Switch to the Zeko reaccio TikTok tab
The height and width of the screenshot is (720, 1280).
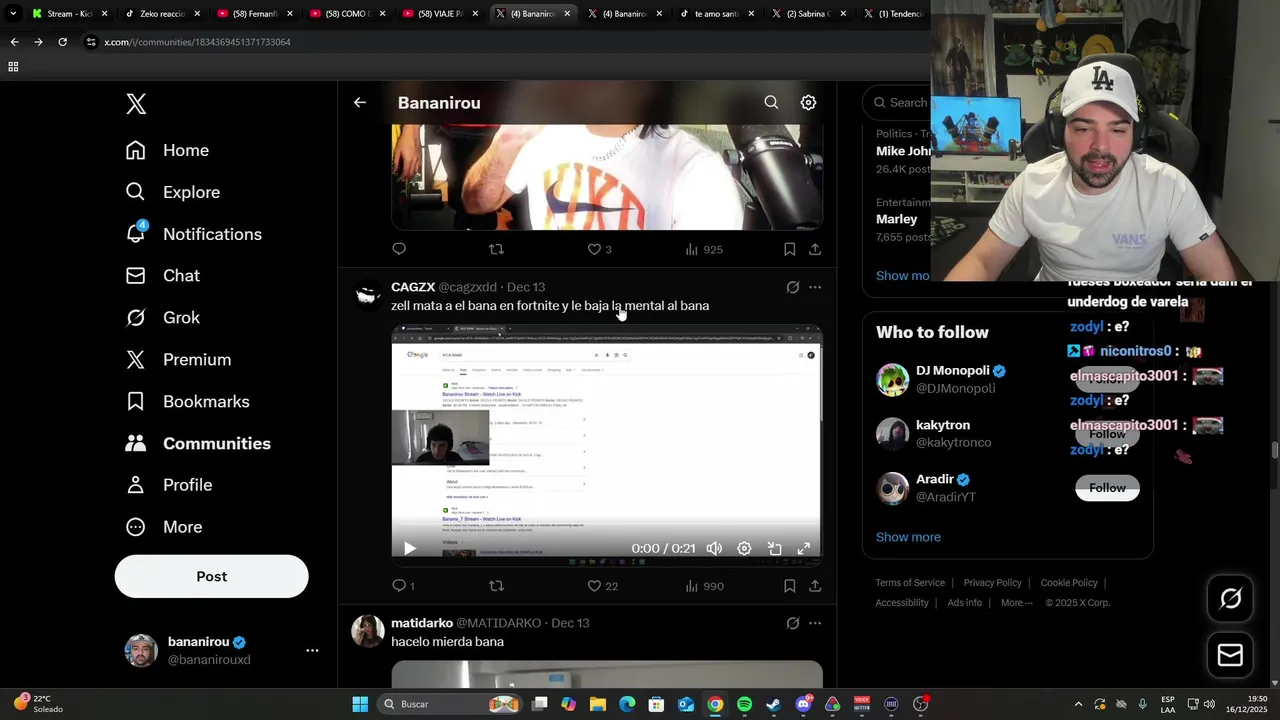[162, 14]
